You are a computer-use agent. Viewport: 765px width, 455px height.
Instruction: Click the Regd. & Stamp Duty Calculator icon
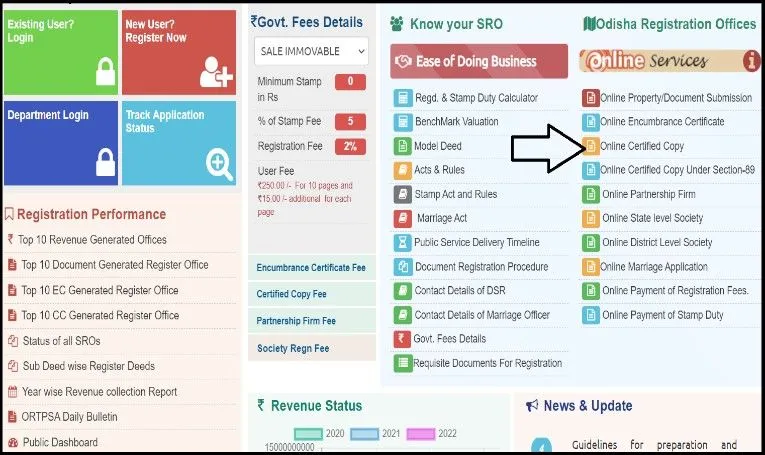pos(403,98)
